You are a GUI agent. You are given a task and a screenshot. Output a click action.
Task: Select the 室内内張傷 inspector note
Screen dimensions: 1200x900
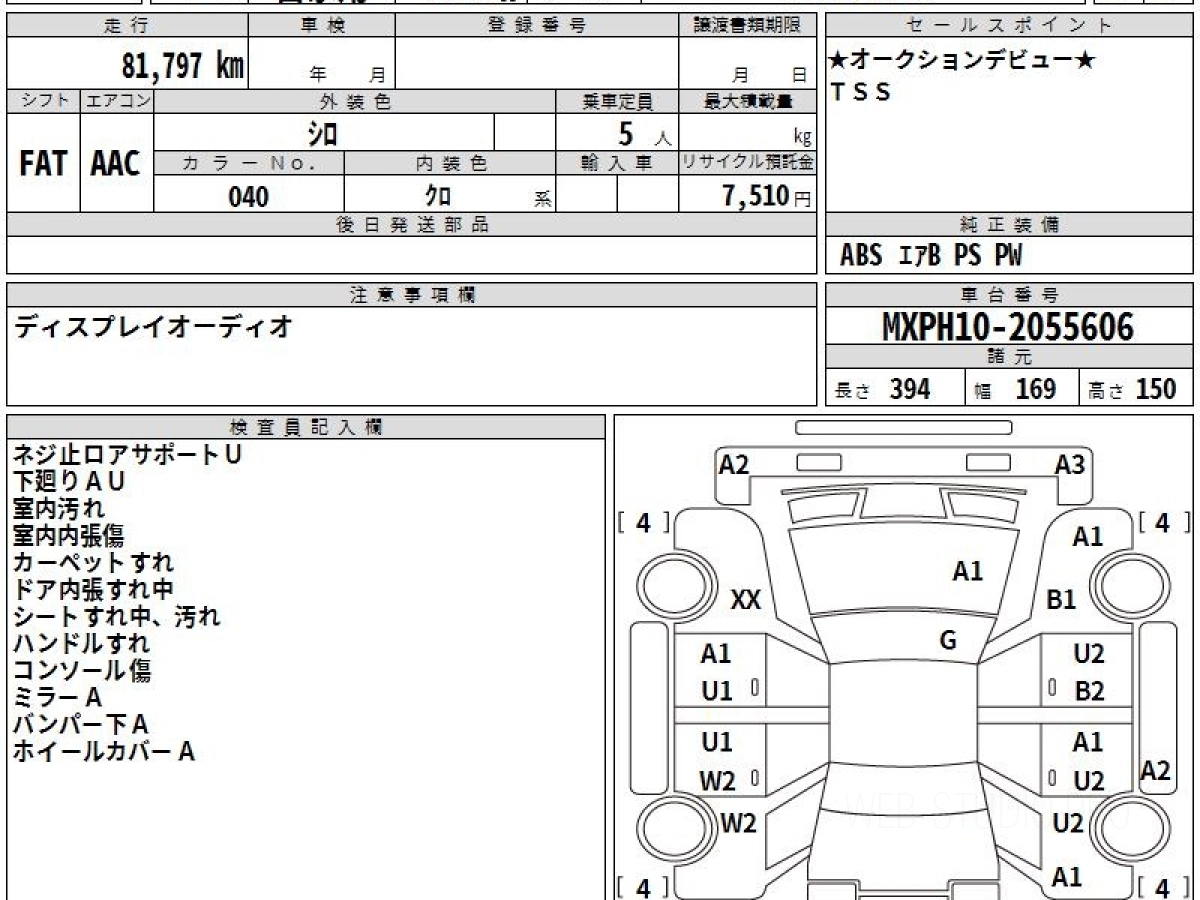[x=69, y=536]
